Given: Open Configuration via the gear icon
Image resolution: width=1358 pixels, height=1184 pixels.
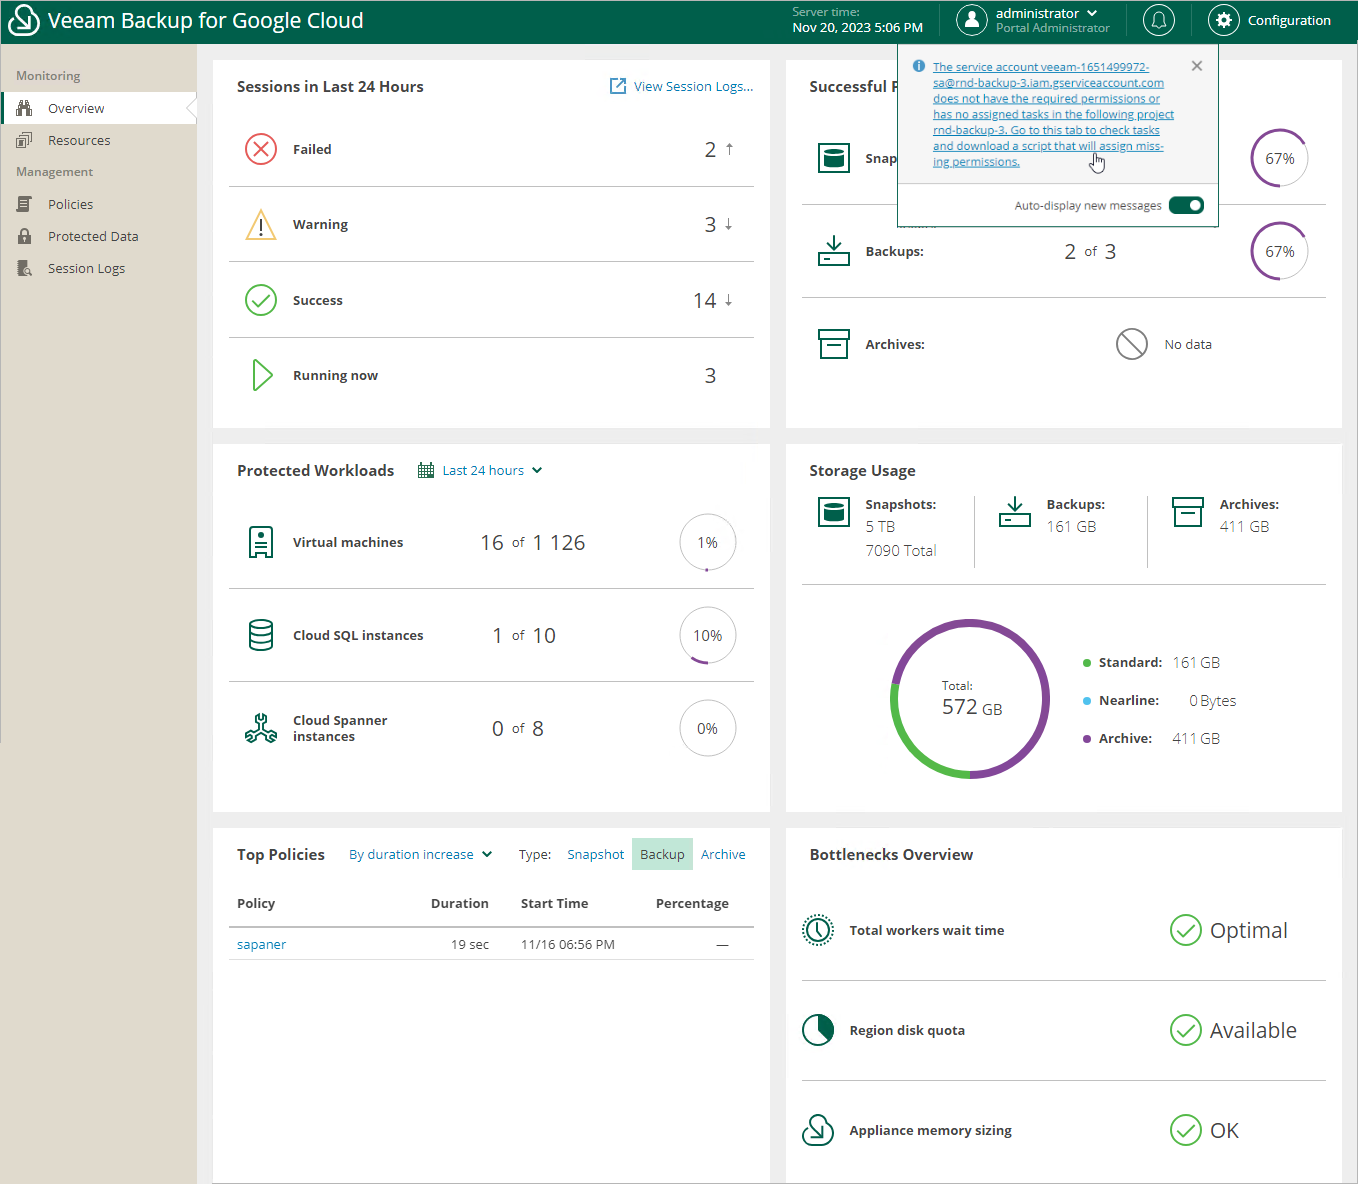Looking at the screenshot, I should pyautogui.click(x=1223, y=20).
